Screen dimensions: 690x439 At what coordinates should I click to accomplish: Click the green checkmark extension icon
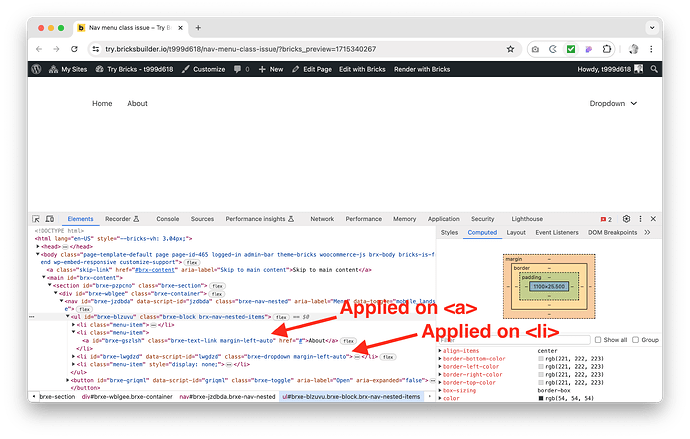tap(571, 49)
